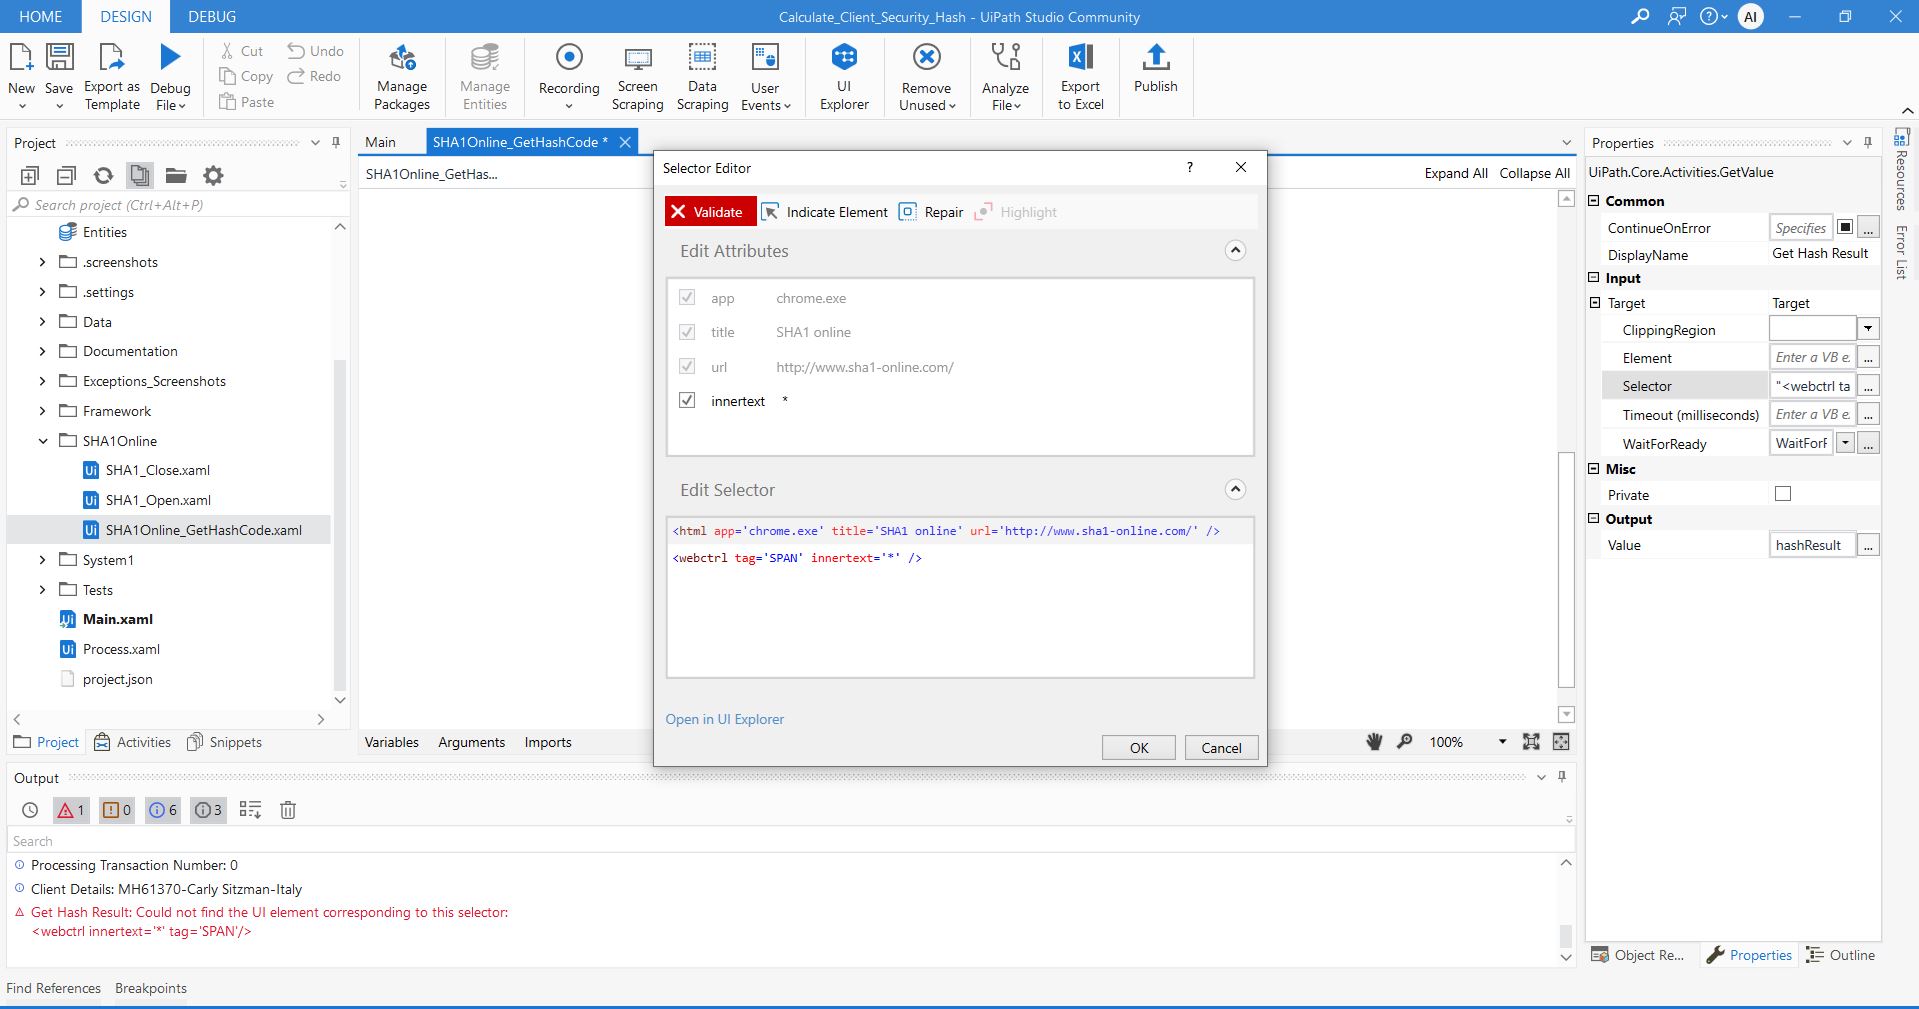Image resolution: width=1919 pixels, height=1009 pixels.
Task: Confirm selector with OK button
Action: coord(1139,748)
